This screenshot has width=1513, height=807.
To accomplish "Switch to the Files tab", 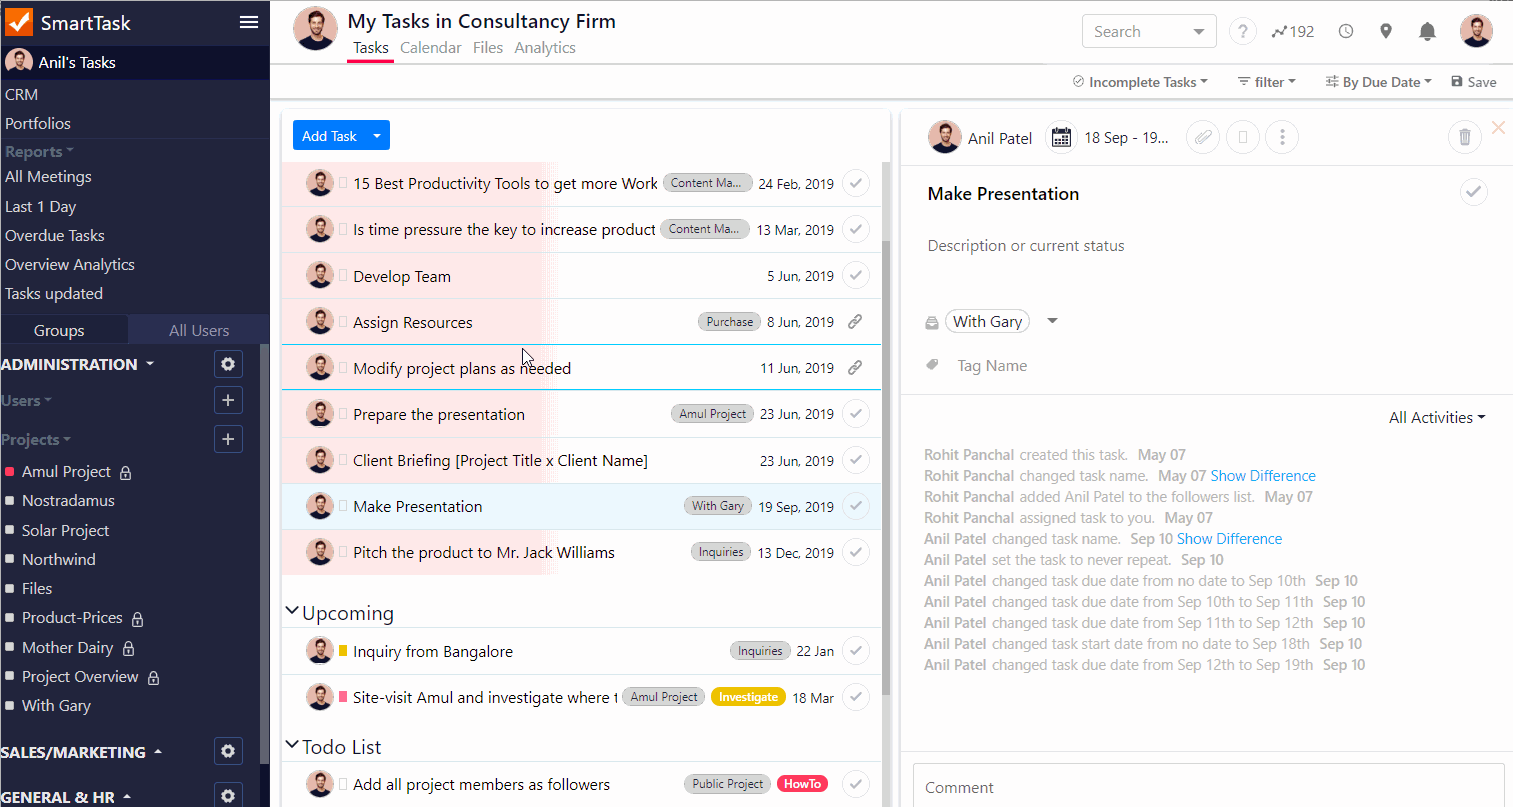I will coord(488,47).
